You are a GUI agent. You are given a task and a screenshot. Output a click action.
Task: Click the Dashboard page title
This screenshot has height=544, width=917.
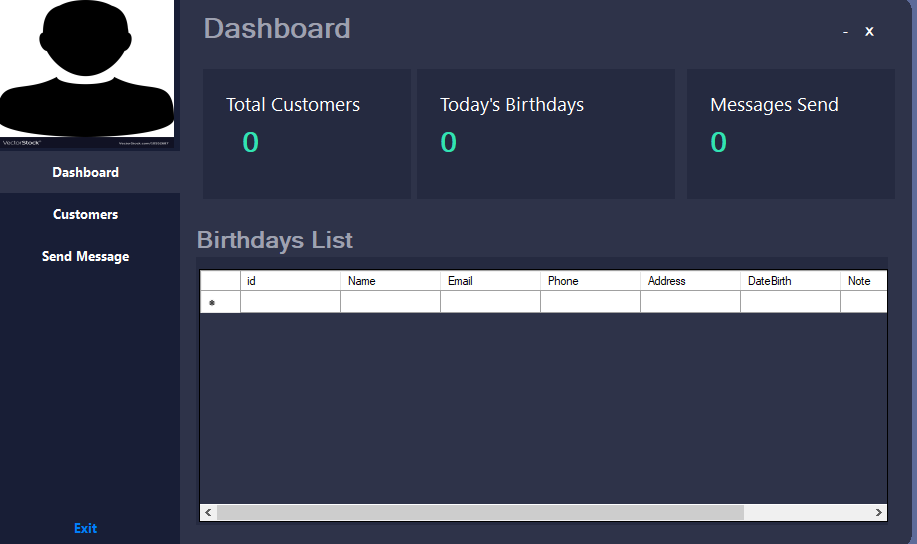(x=277, y=29)
